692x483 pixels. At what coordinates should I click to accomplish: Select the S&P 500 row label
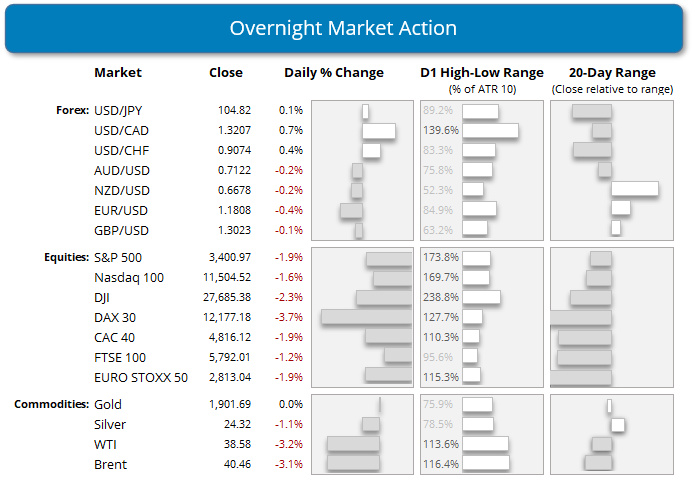[118, 258]
